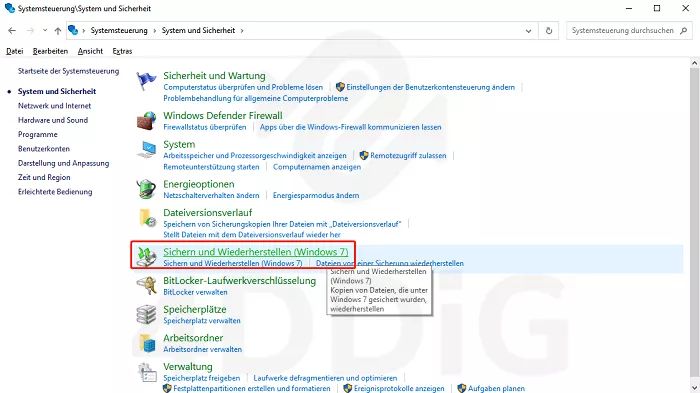Click Firewallstatus überprüfen link
Screen dimensions: 700x393
(204, 127)
